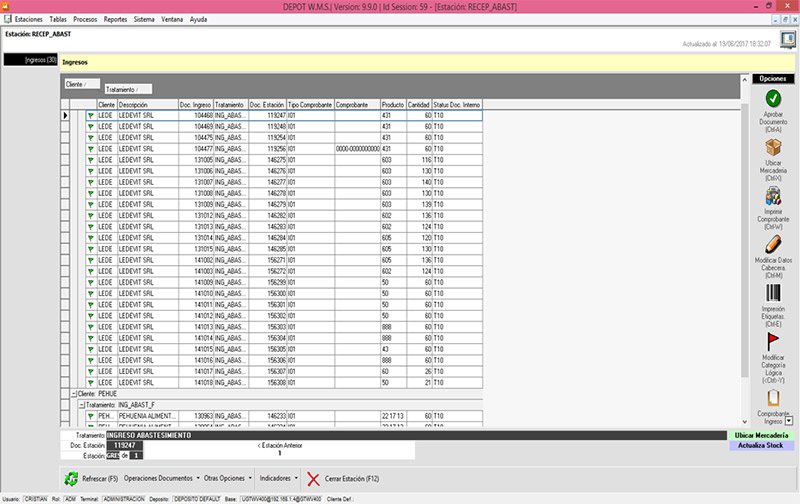Viewport: 800px width, 504px height.
Task: Click the Estación Anterior link
Action: click(x=280, y=444)
